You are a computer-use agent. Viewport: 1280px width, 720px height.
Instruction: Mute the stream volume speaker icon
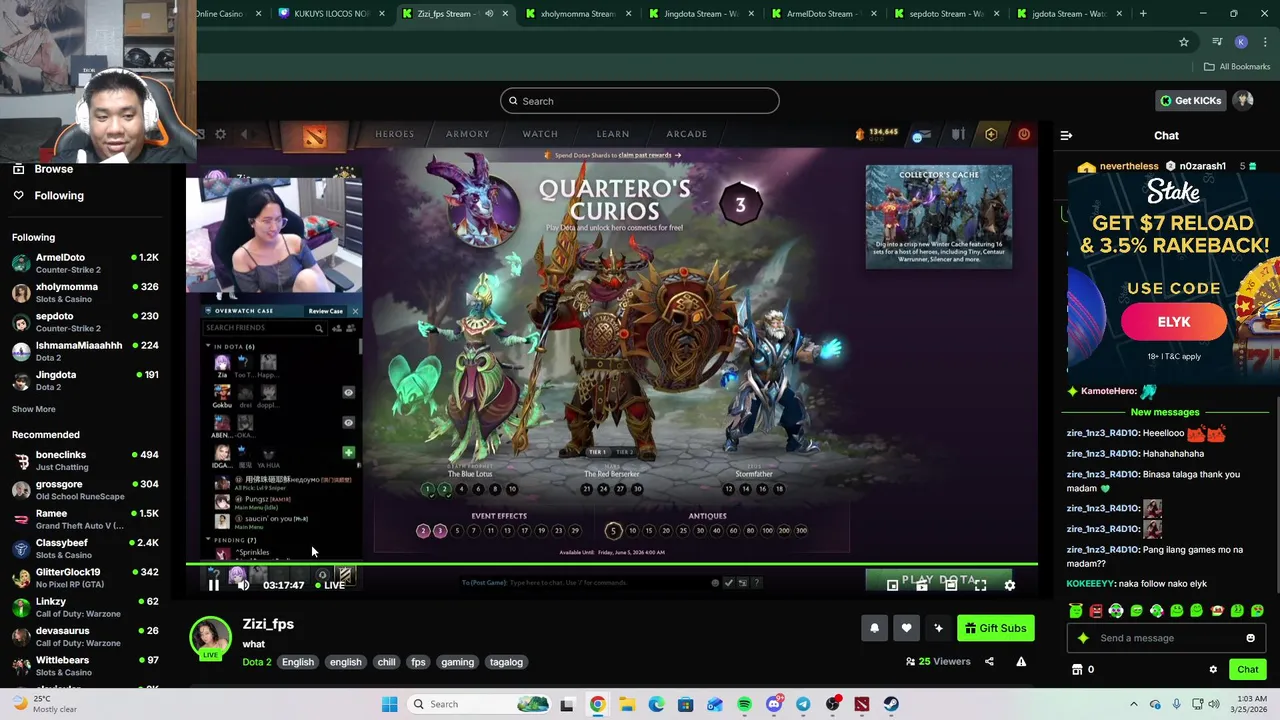click(243, 585)
